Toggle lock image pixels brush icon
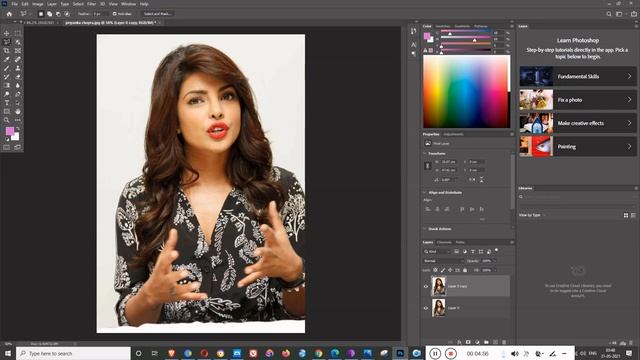This screenshot has width=640, height=360. point(443,270)
